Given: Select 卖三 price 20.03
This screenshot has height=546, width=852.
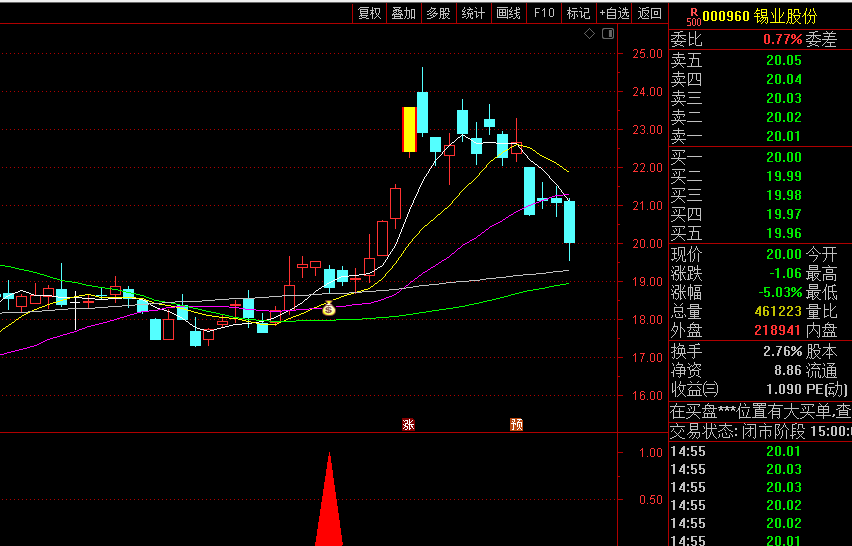Looking at the screenshot, I should click(784, 98).
